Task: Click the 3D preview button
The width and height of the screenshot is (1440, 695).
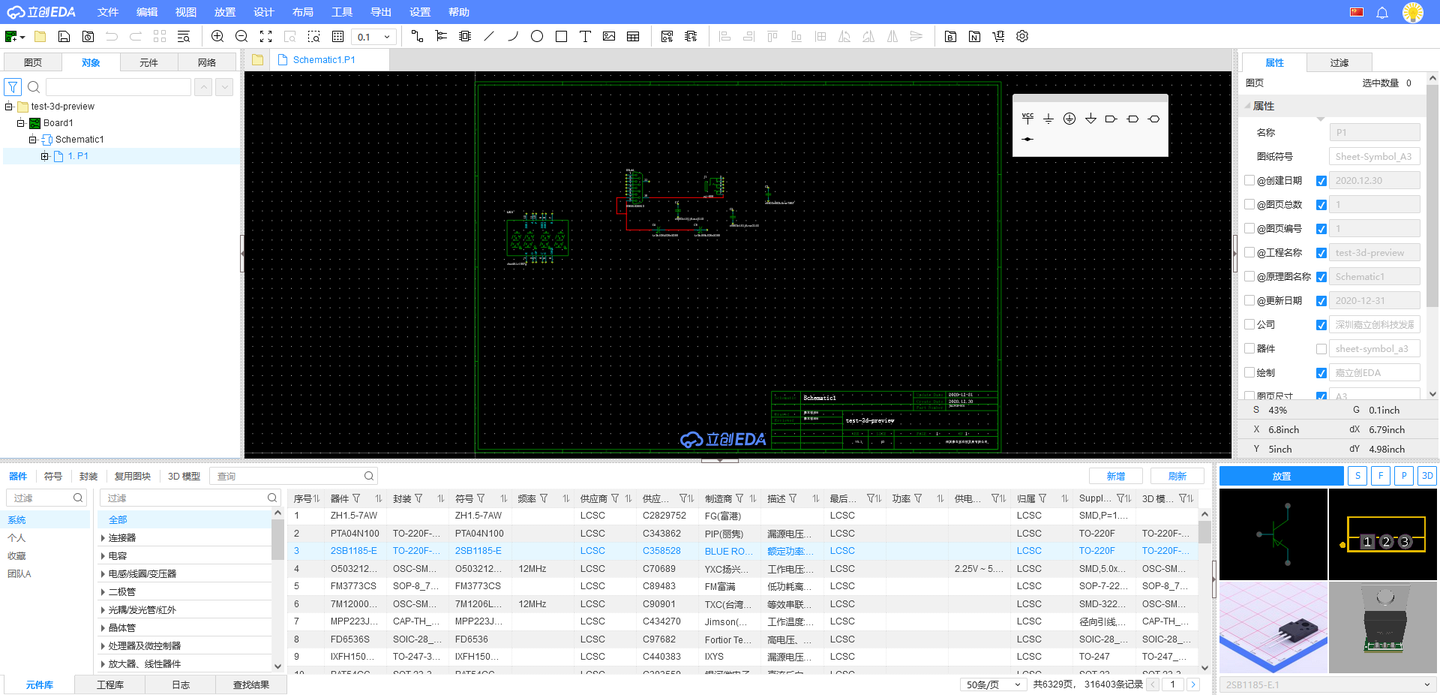Action: [x=1427, y=476]
